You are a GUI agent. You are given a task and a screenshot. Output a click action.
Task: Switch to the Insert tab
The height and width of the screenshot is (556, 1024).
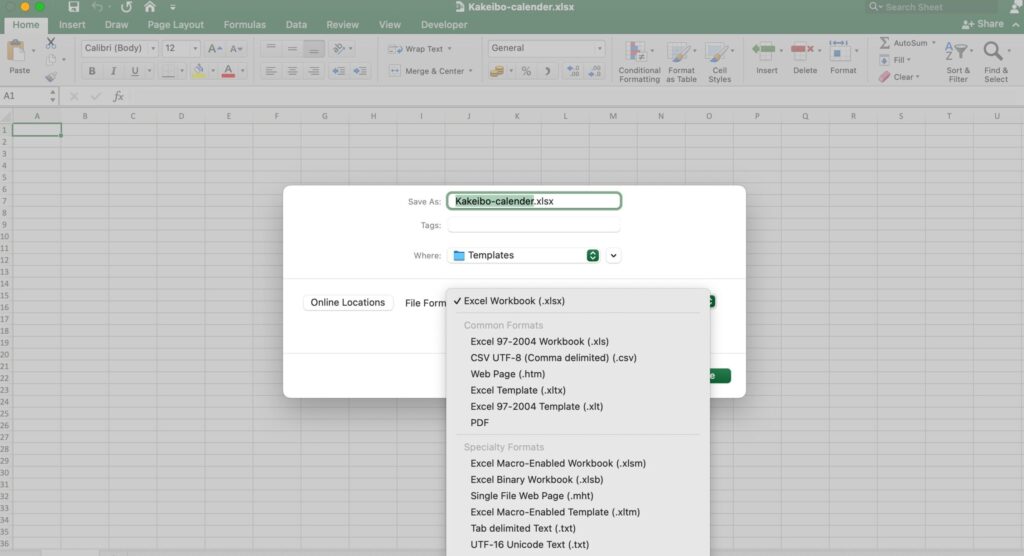[x=72, y=25]
